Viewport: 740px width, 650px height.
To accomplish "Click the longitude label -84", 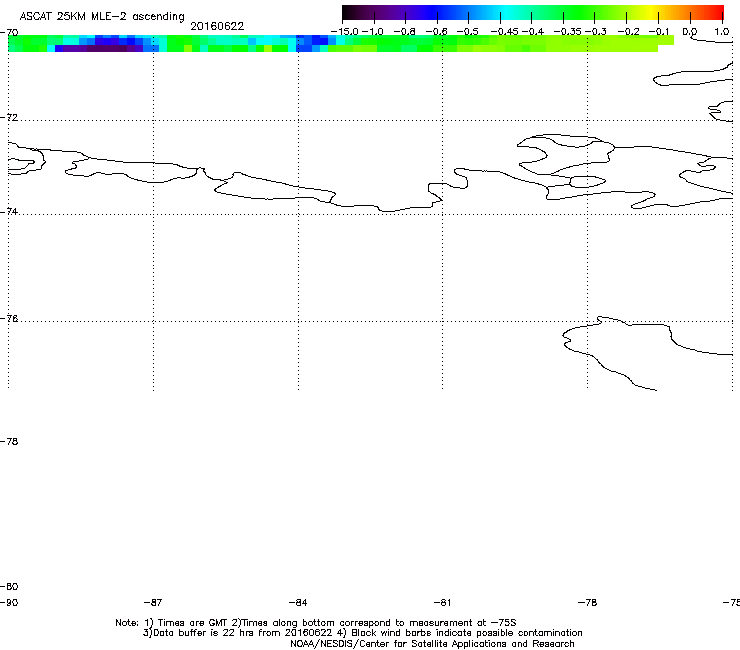I will [x=298, y=602].
